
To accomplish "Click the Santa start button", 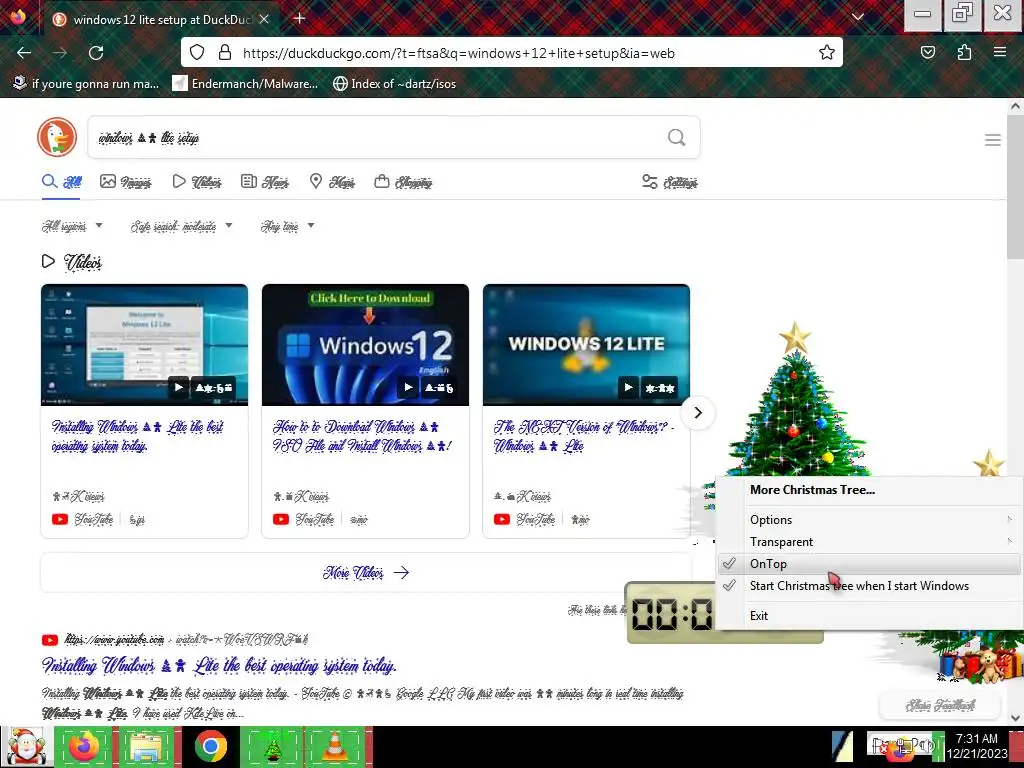I will [26, 747].
